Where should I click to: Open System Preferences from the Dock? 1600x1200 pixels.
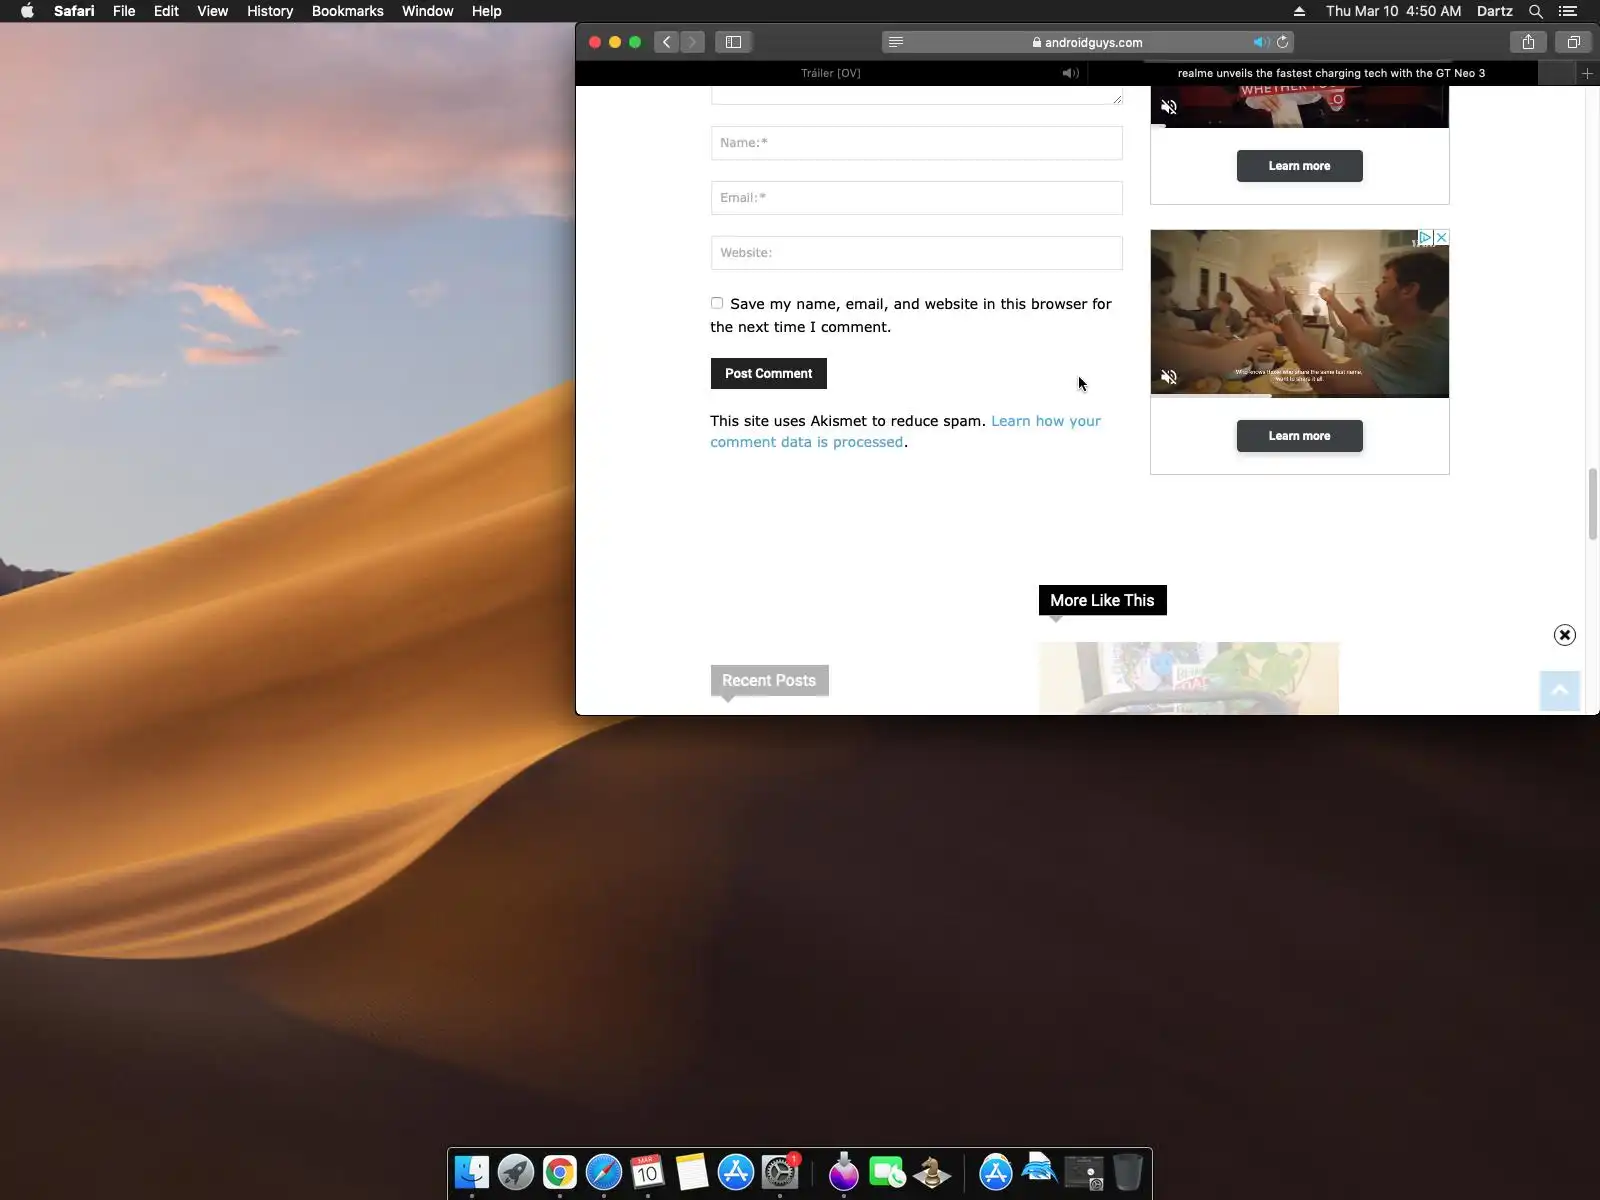(780, 1172)
